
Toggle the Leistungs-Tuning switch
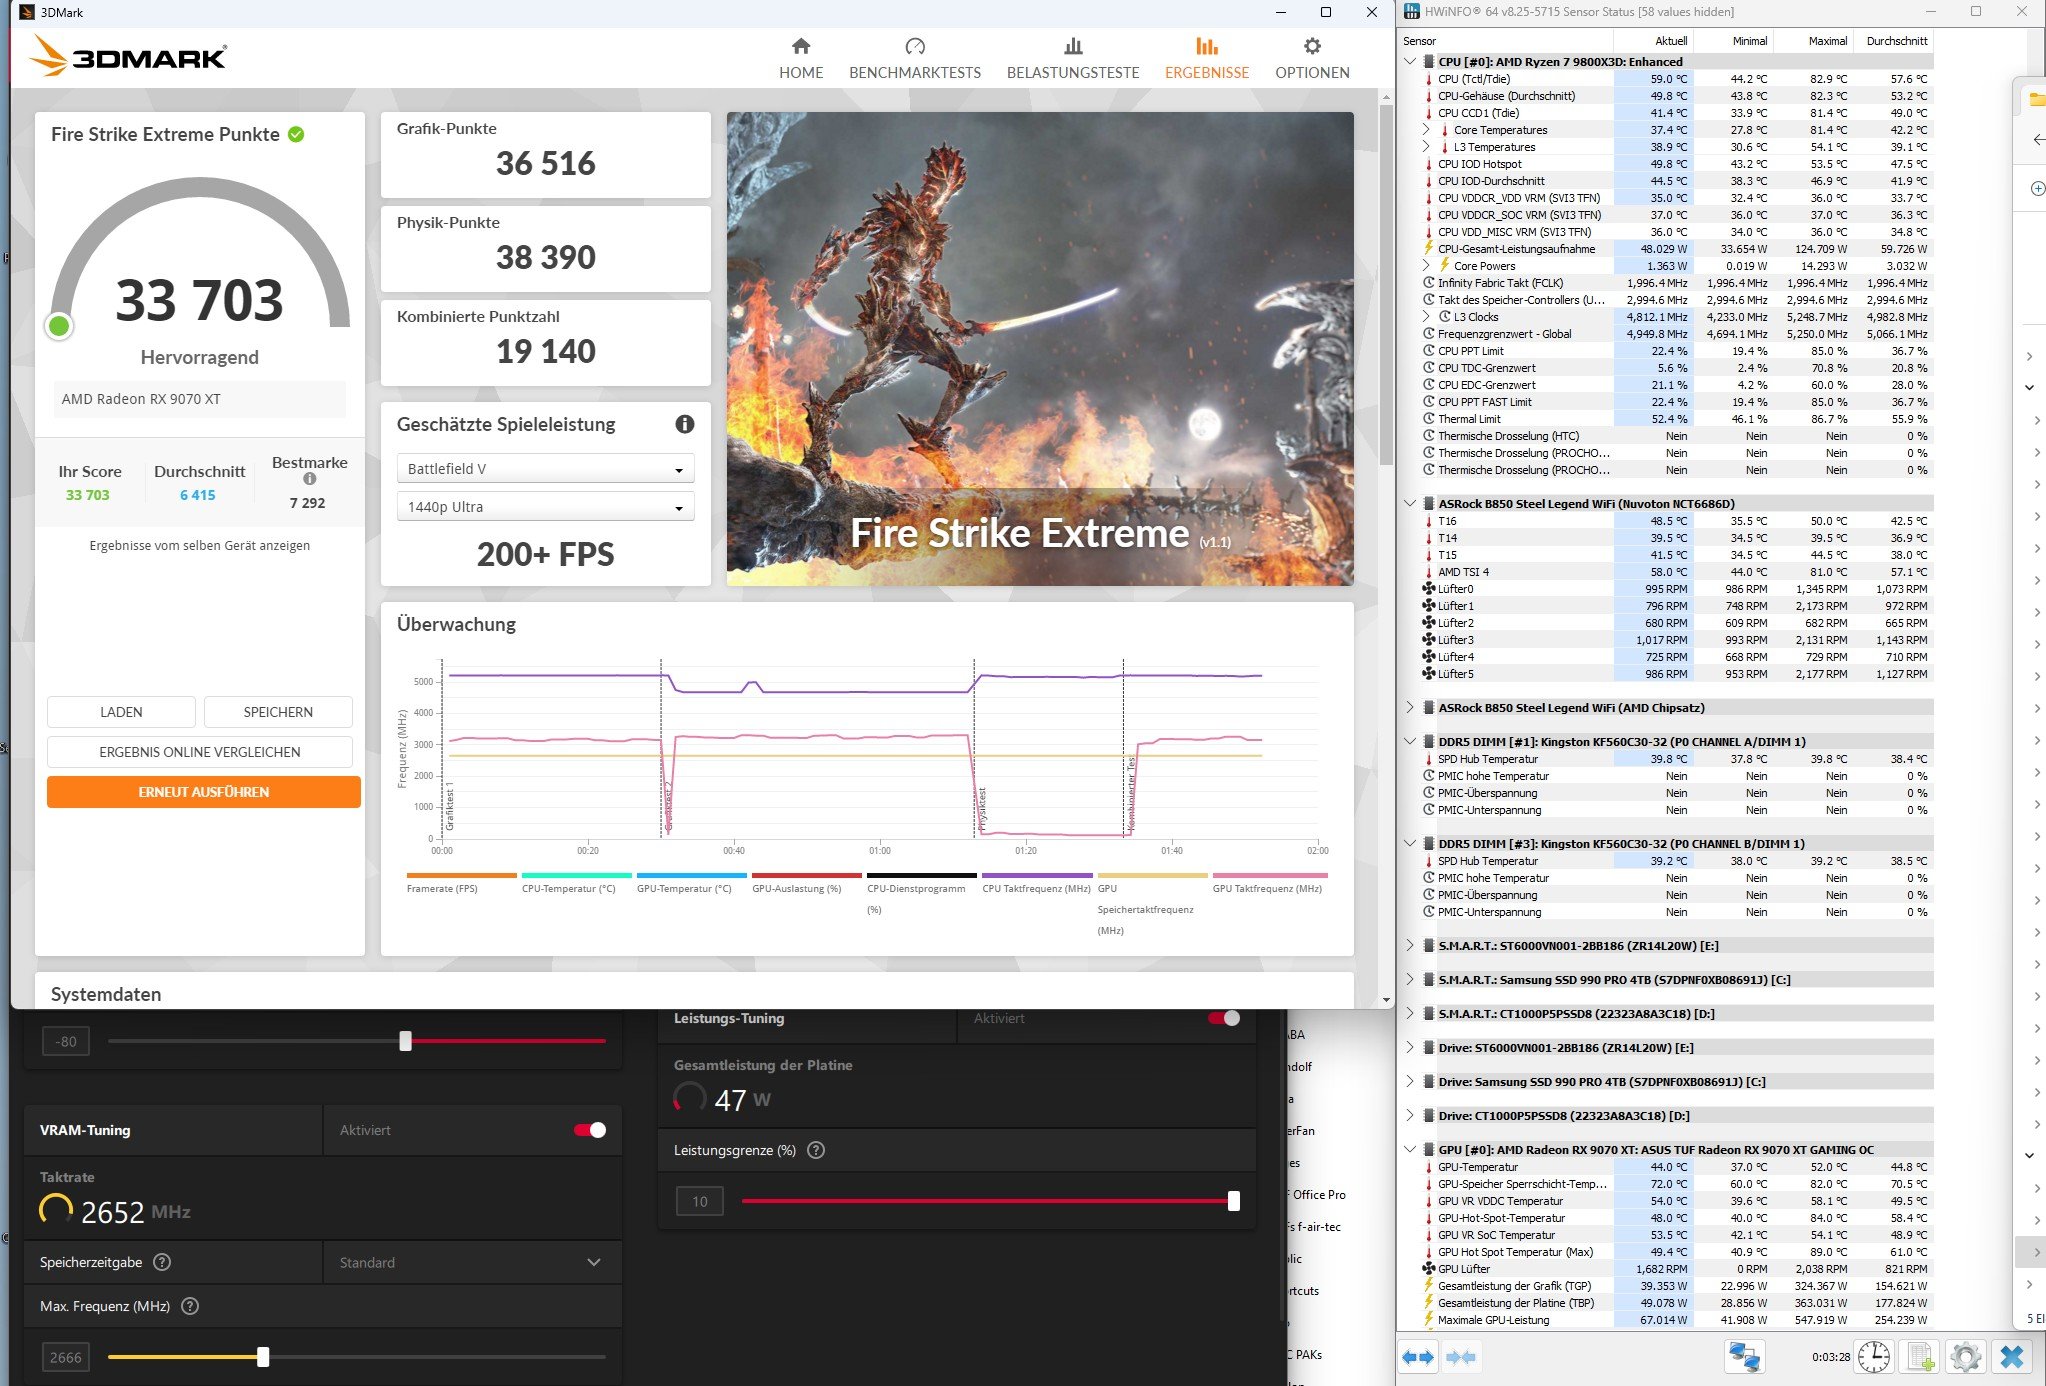tap(1224, 1018)
